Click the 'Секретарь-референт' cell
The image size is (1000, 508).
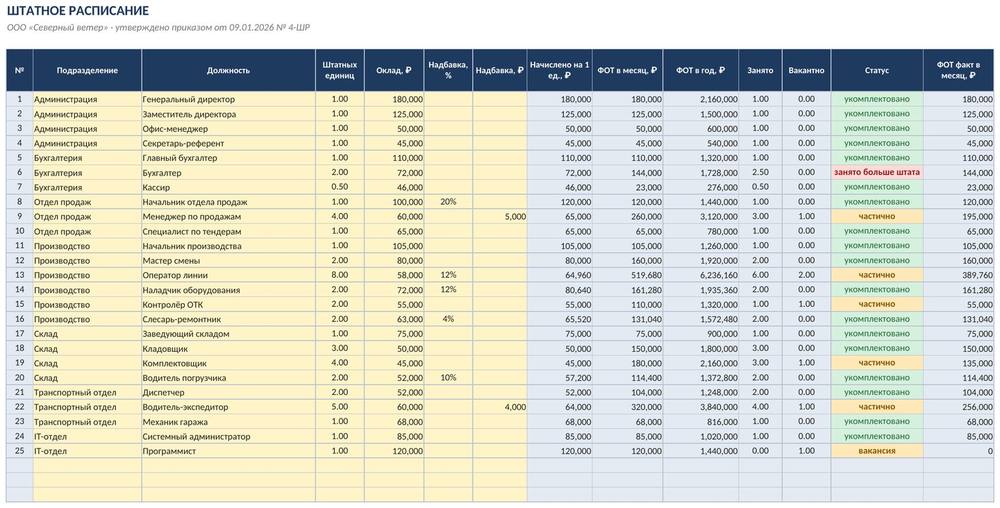coord(228,143)
